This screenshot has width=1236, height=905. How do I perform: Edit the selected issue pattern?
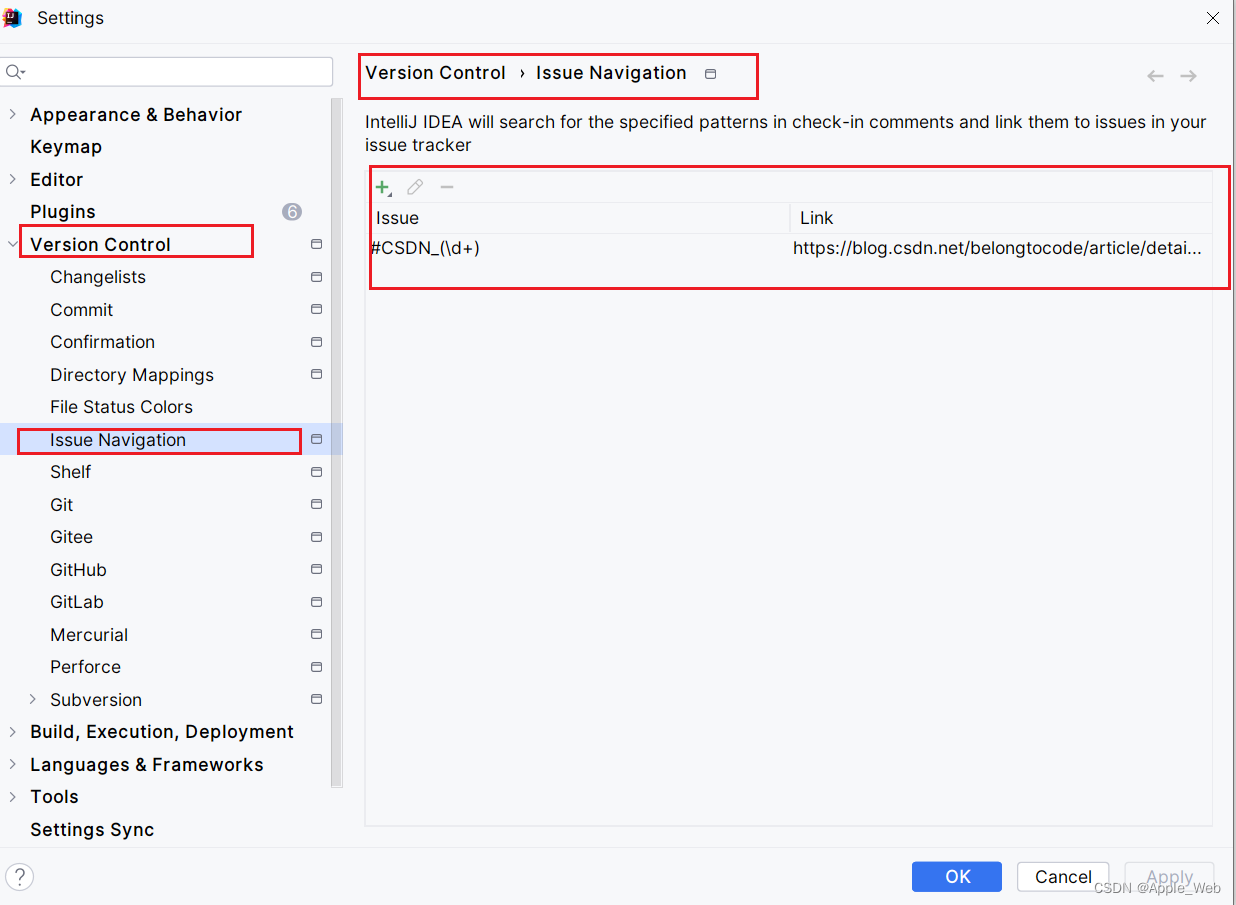tap(415, 187)
